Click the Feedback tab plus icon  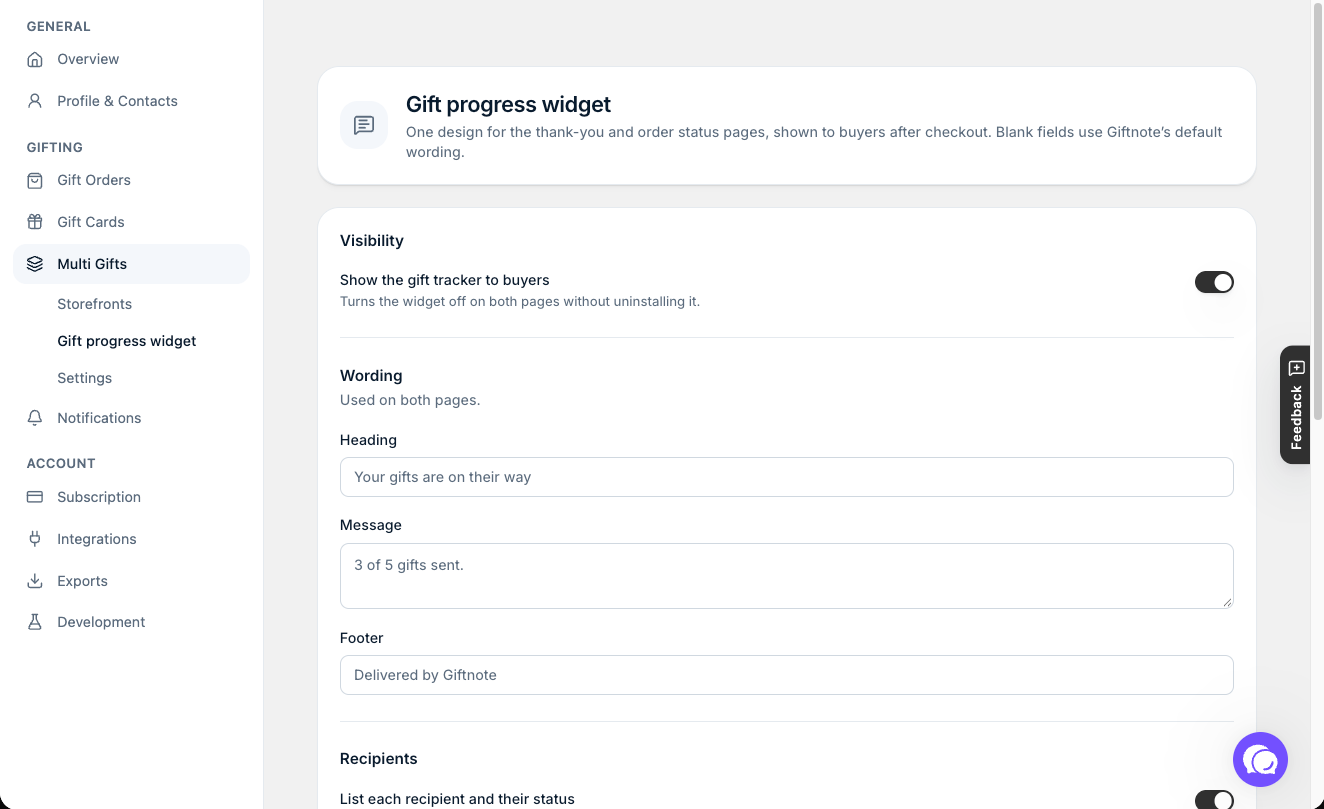(x=1297, y=368)
